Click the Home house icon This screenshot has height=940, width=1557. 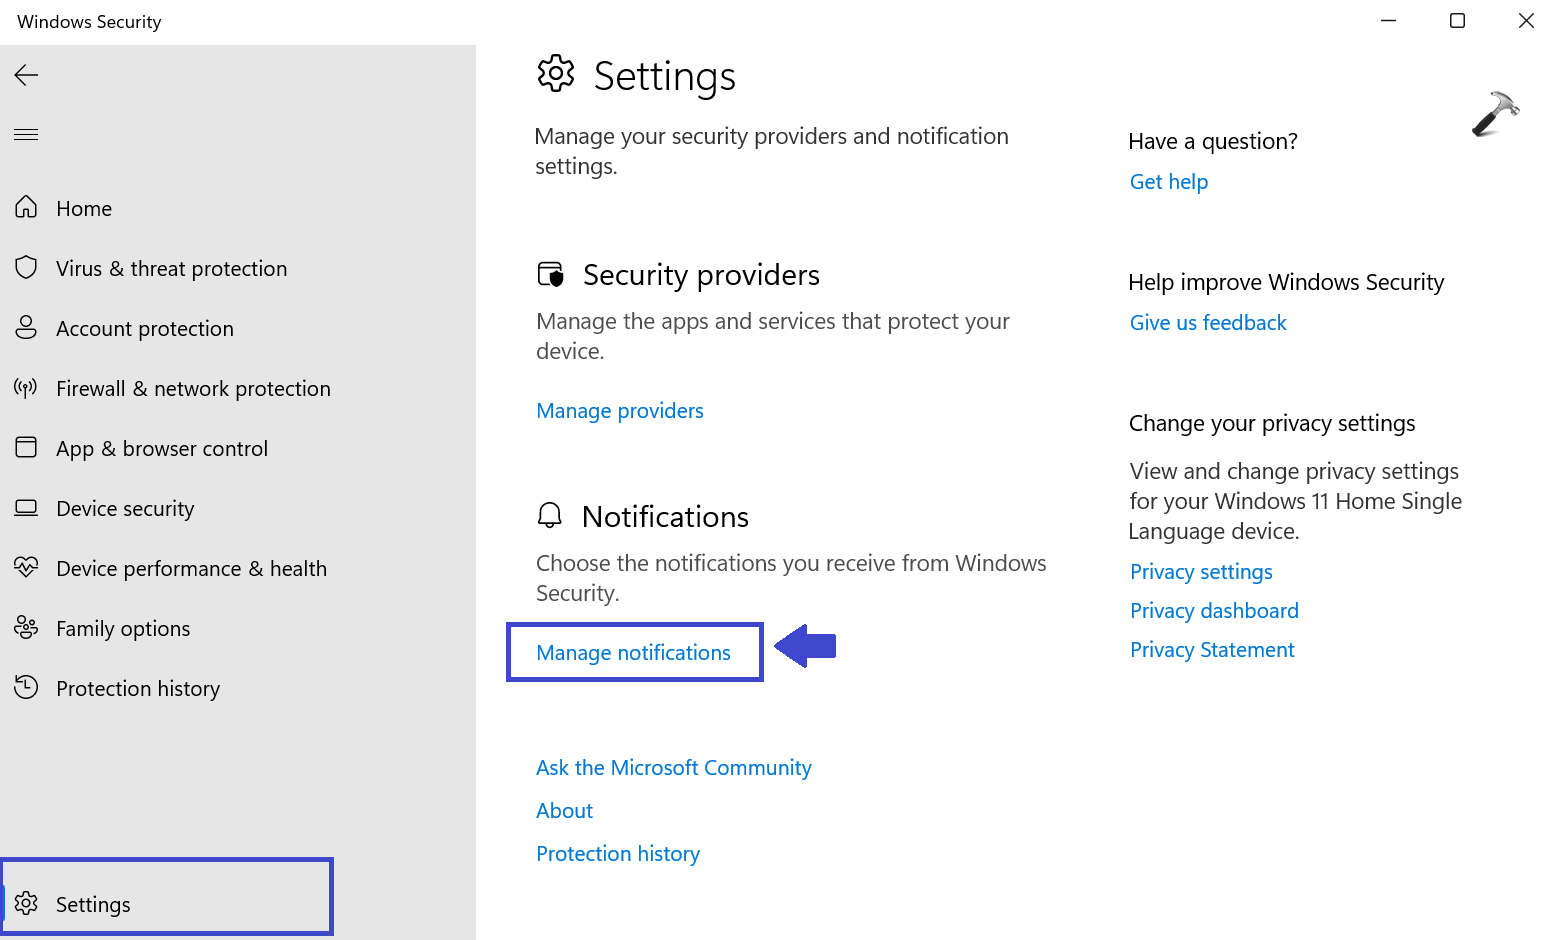click(27, 207)
